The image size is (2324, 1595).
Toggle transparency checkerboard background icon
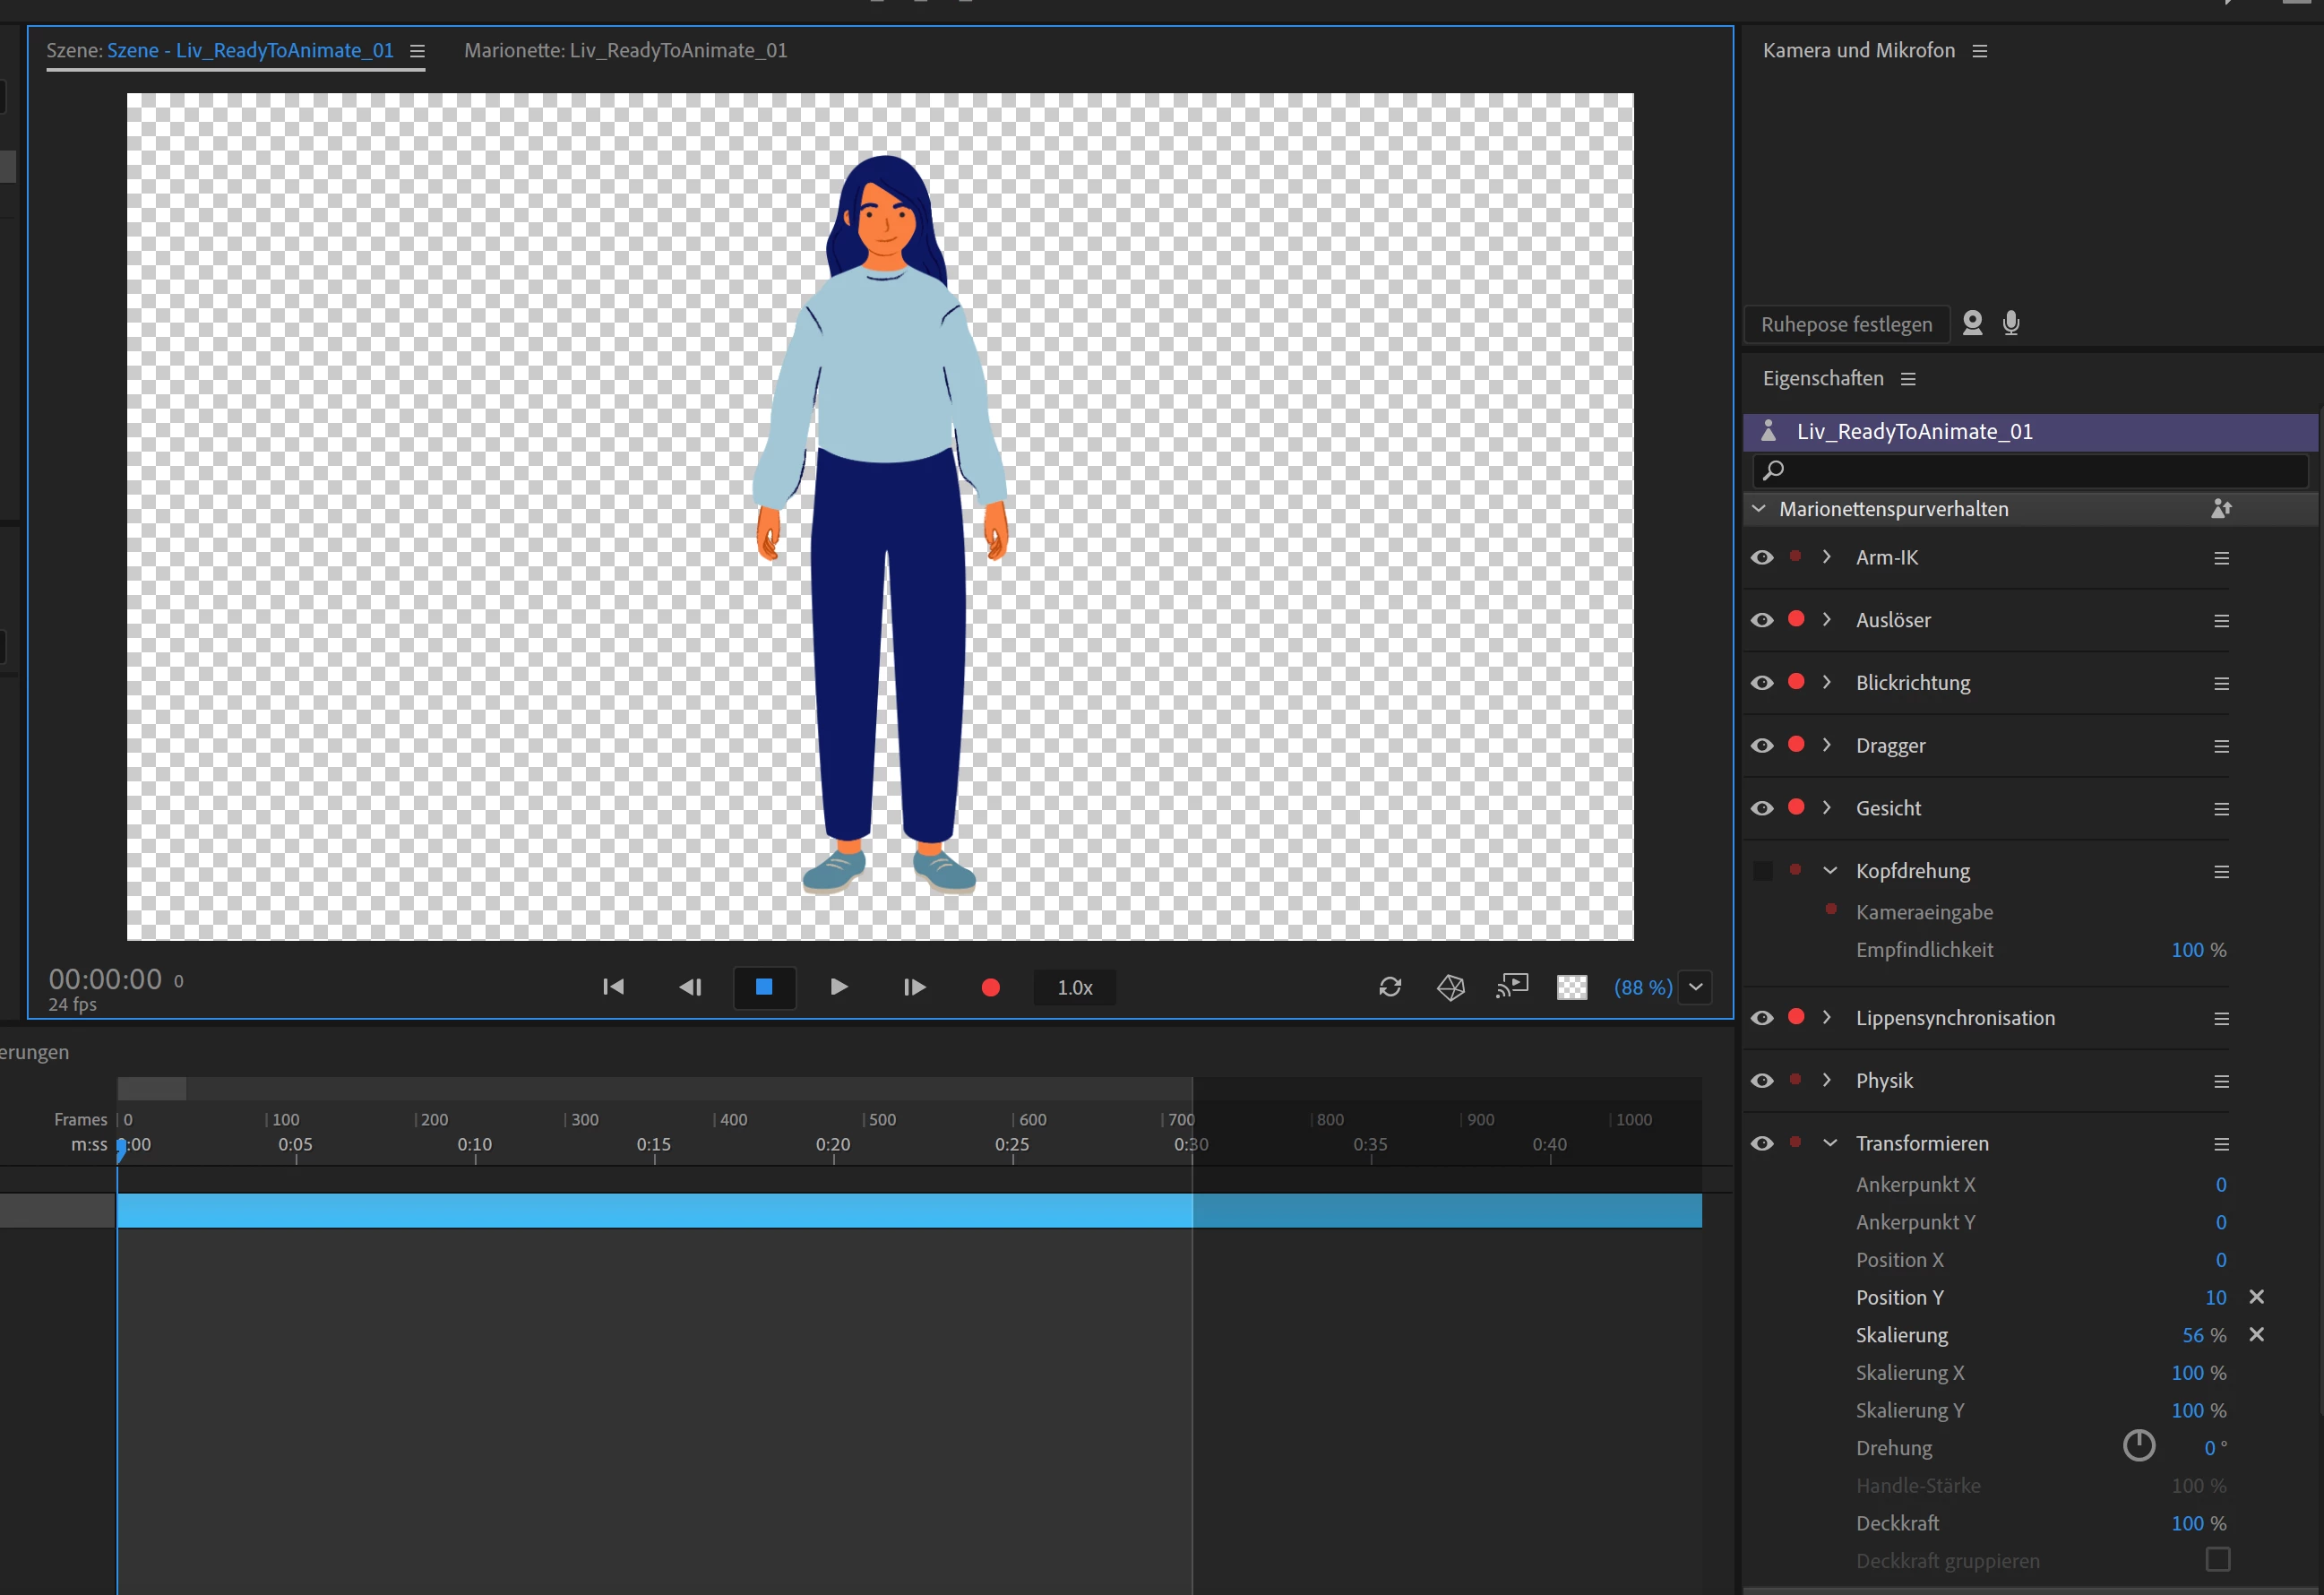1572,987
